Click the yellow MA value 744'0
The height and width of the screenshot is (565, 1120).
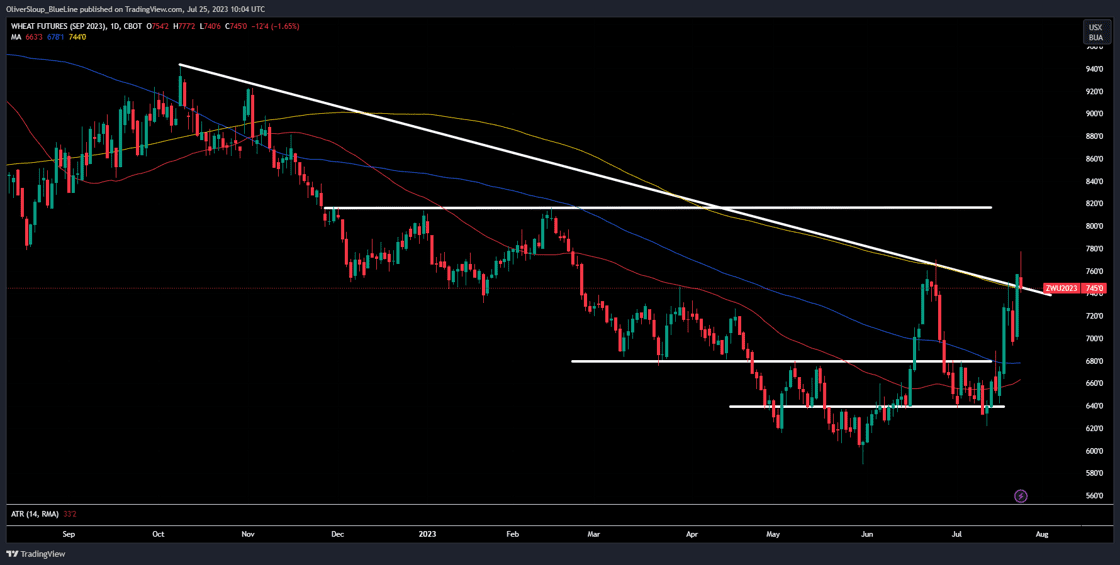tap(78, 36)
